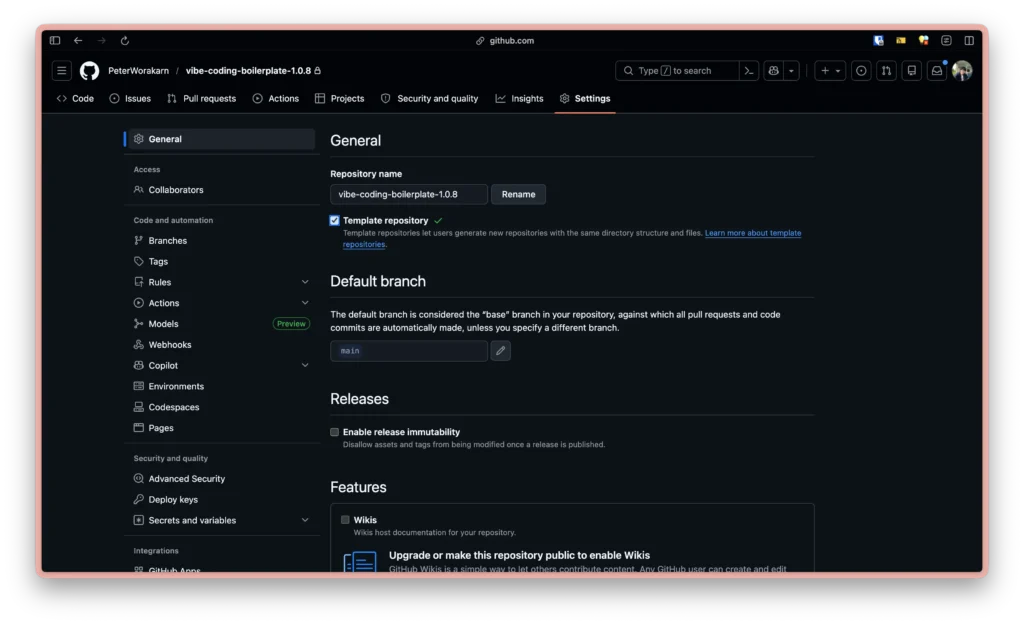Open the browser split view icon
The width and height of the screenshot is (1024, 625).
point(969,40)
